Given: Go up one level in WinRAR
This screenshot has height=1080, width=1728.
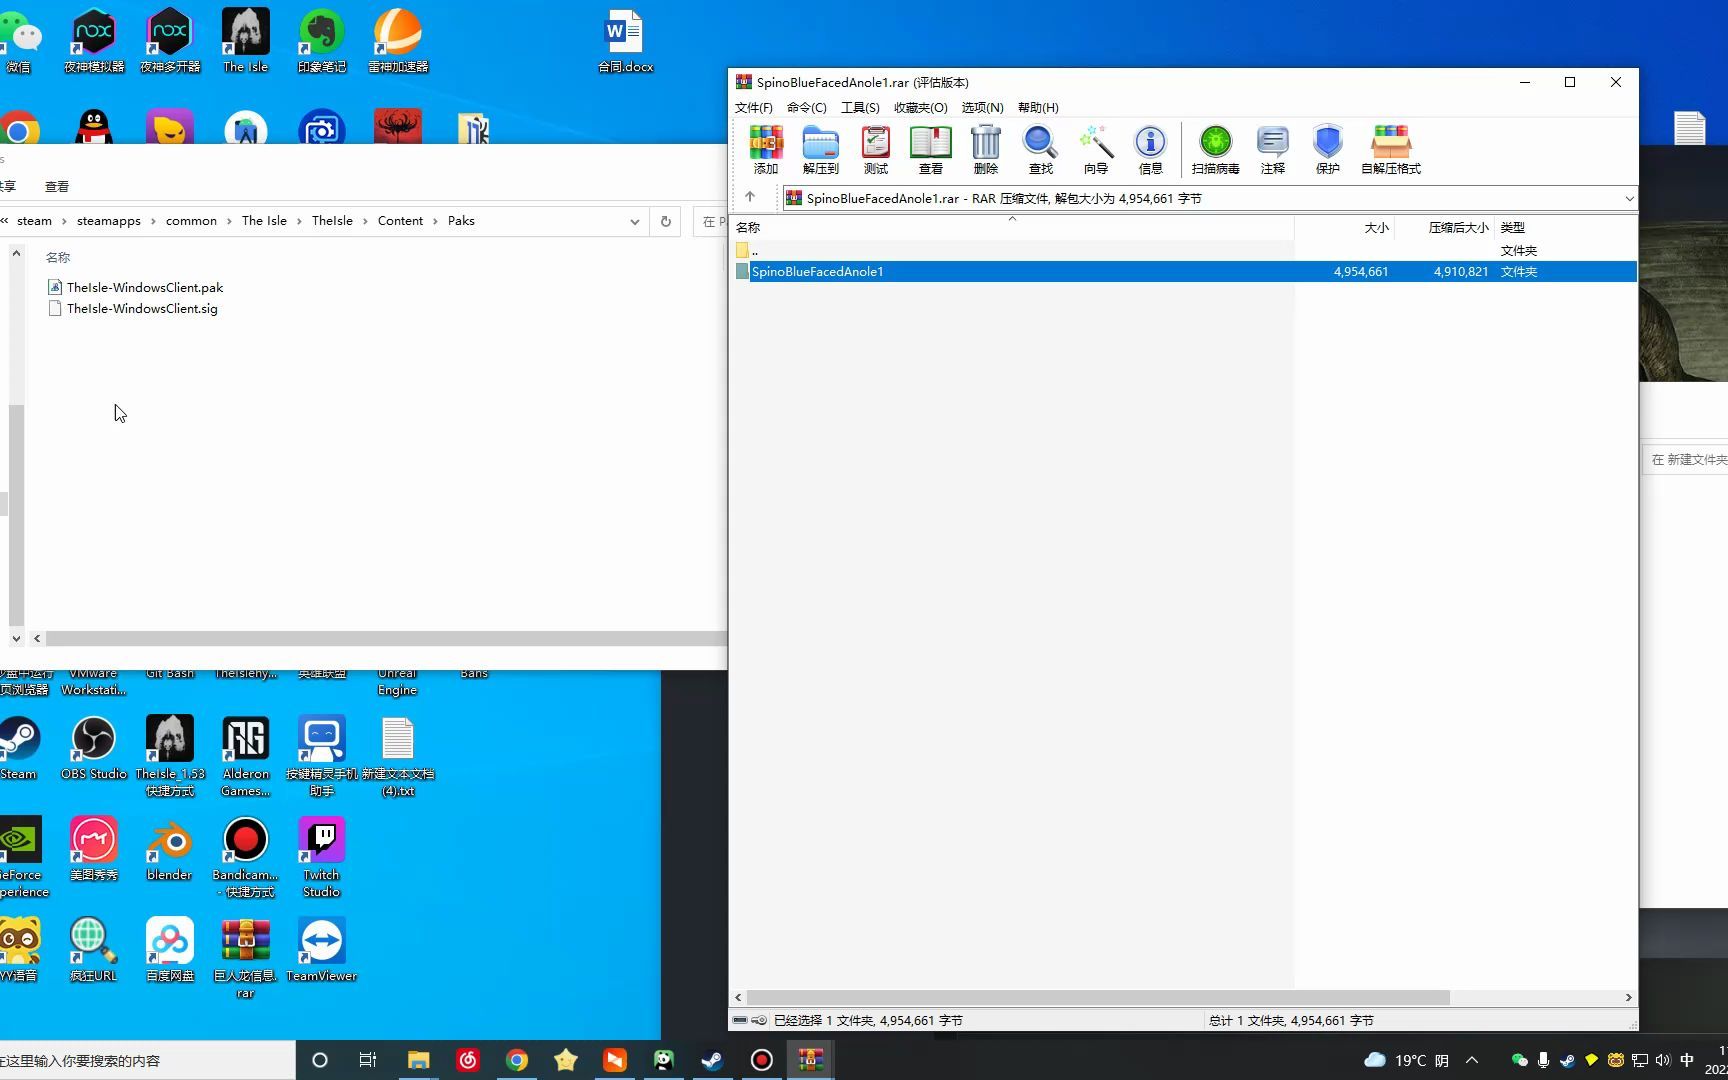Looking at the screenshot, I should tap(750, 197).
